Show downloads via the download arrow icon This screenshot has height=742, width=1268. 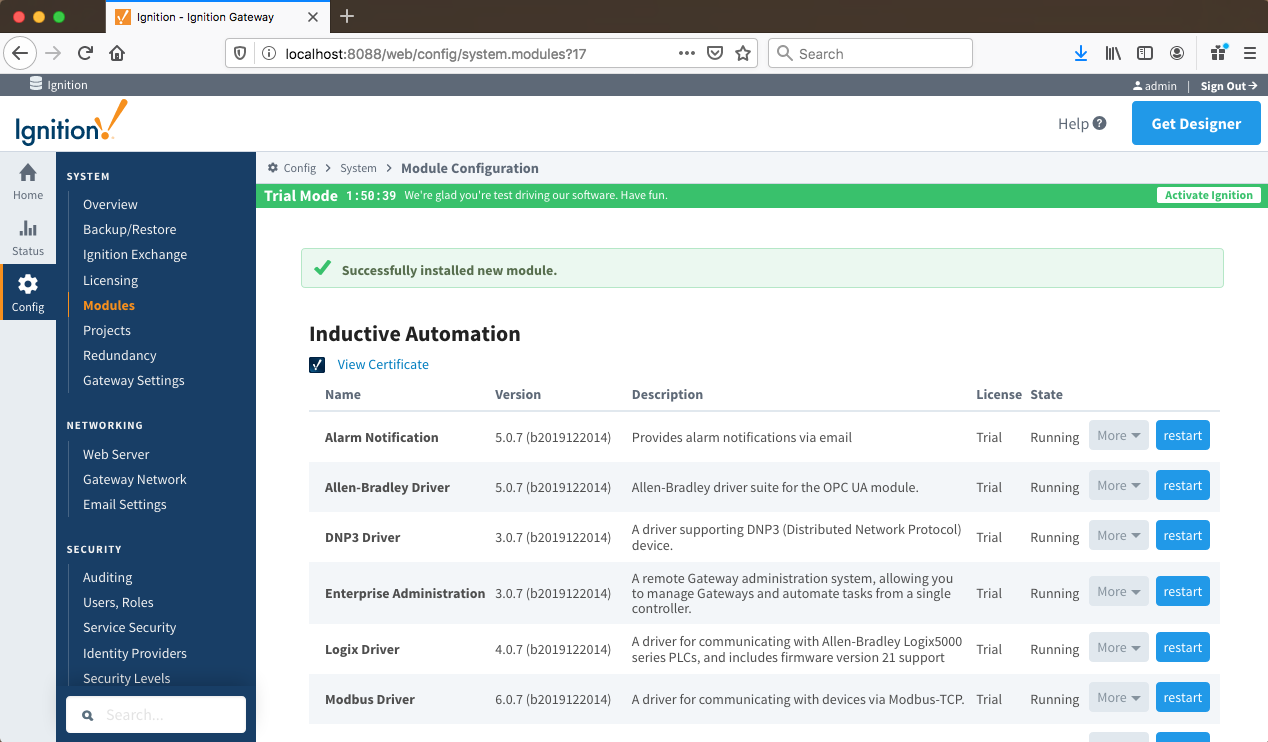coord(1081,53)
